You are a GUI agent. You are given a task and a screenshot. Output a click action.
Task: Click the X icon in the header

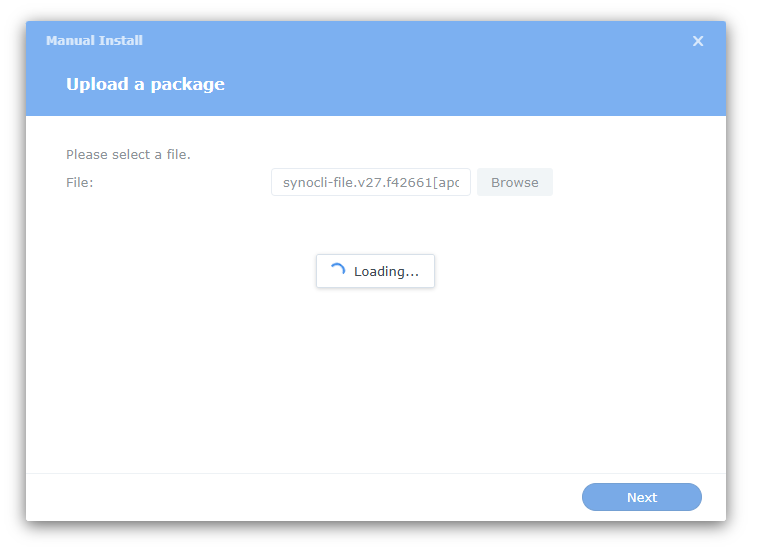tap(698, 41)
